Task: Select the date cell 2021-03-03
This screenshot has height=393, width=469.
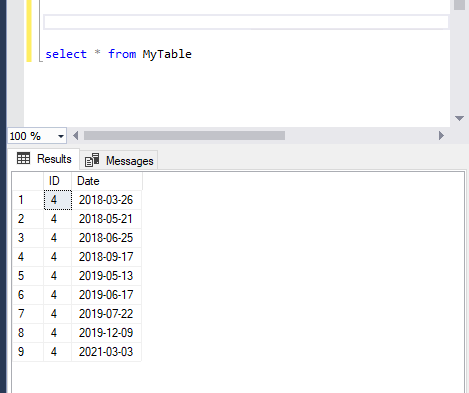Action: pos(106,352)
